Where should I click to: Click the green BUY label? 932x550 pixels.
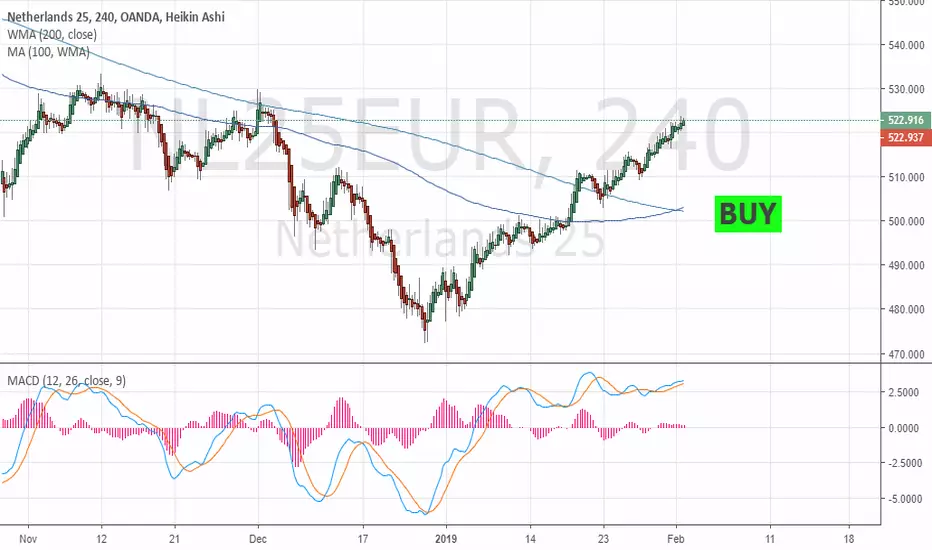tap(748, 214)
